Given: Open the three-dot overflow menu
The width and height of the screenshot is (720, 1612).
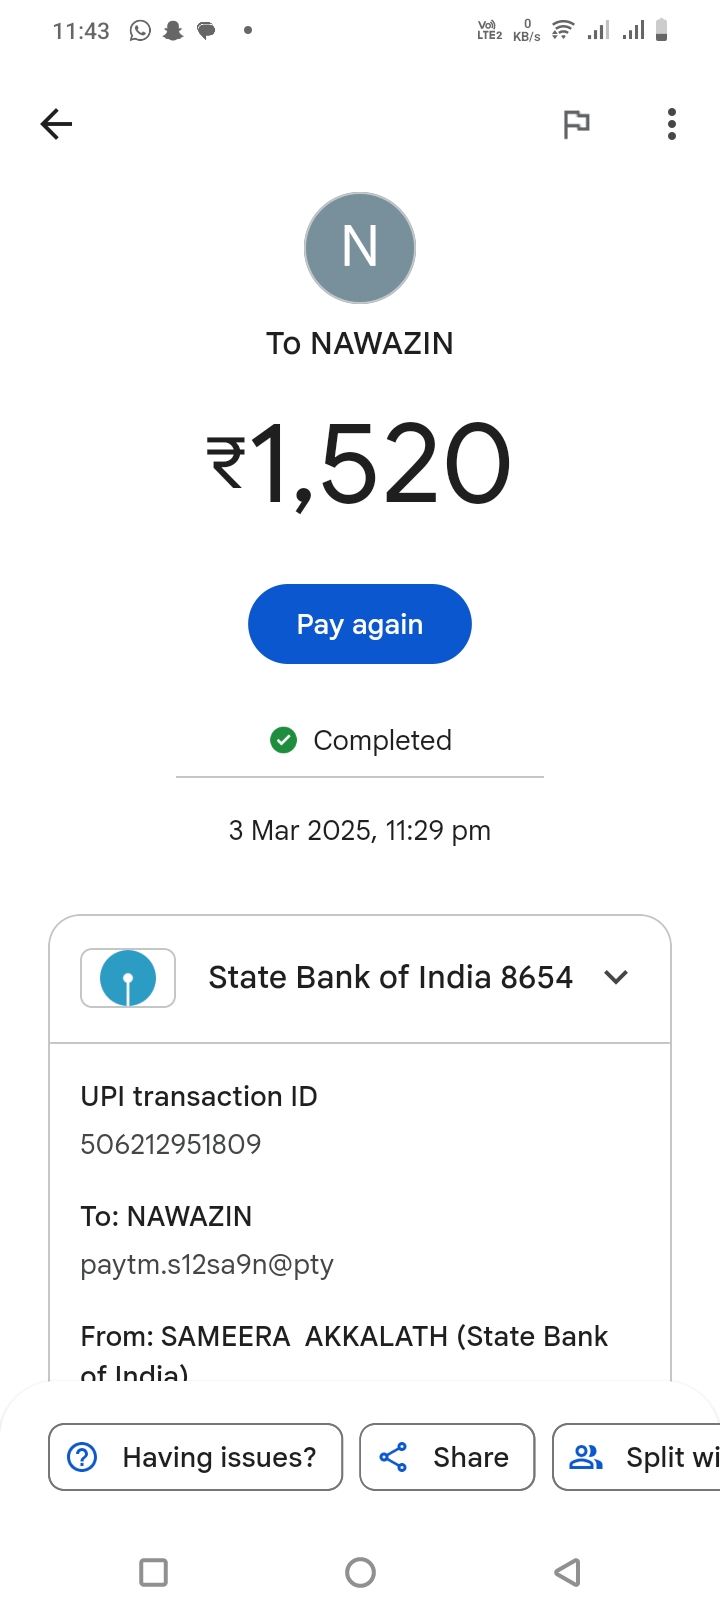Looking at the screenshot, I should click(672, 124).
